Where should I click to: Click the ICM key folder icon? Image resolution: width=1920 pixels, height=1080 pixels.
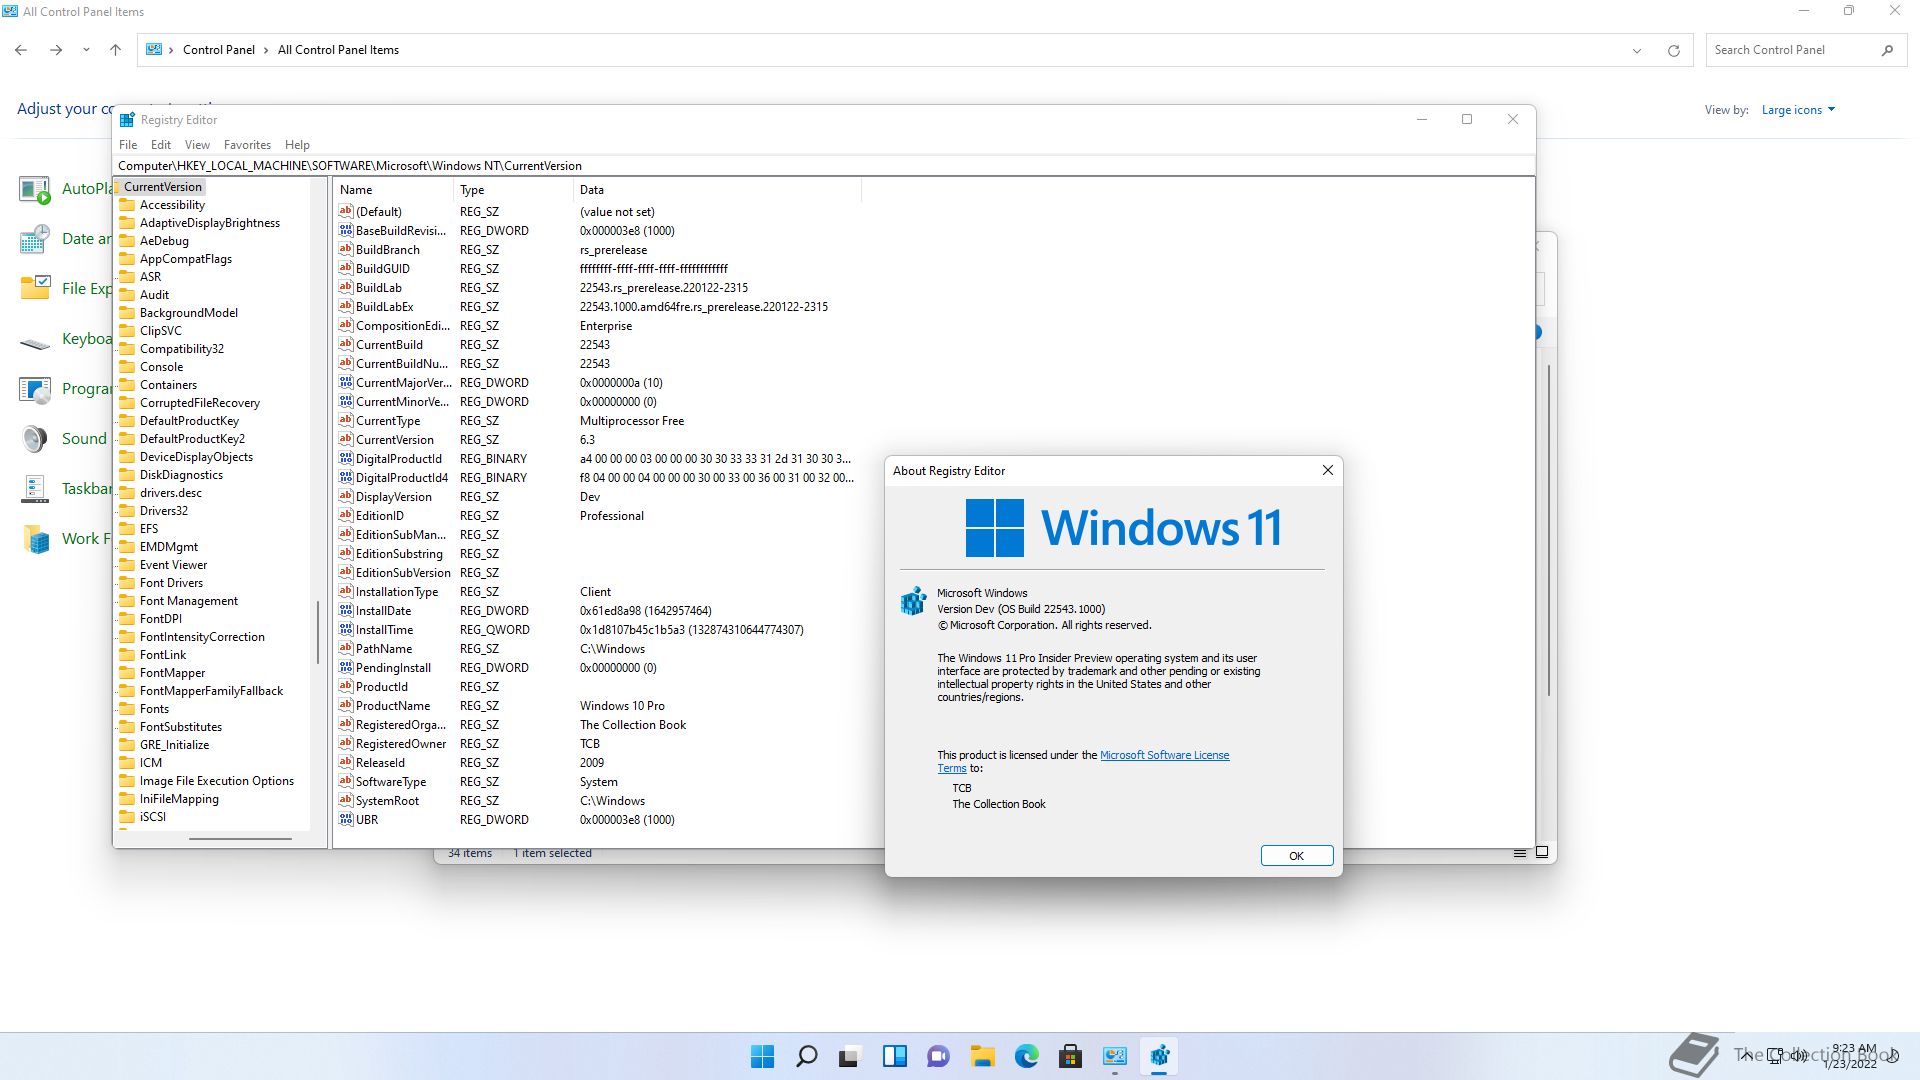[x=127, y=763]
